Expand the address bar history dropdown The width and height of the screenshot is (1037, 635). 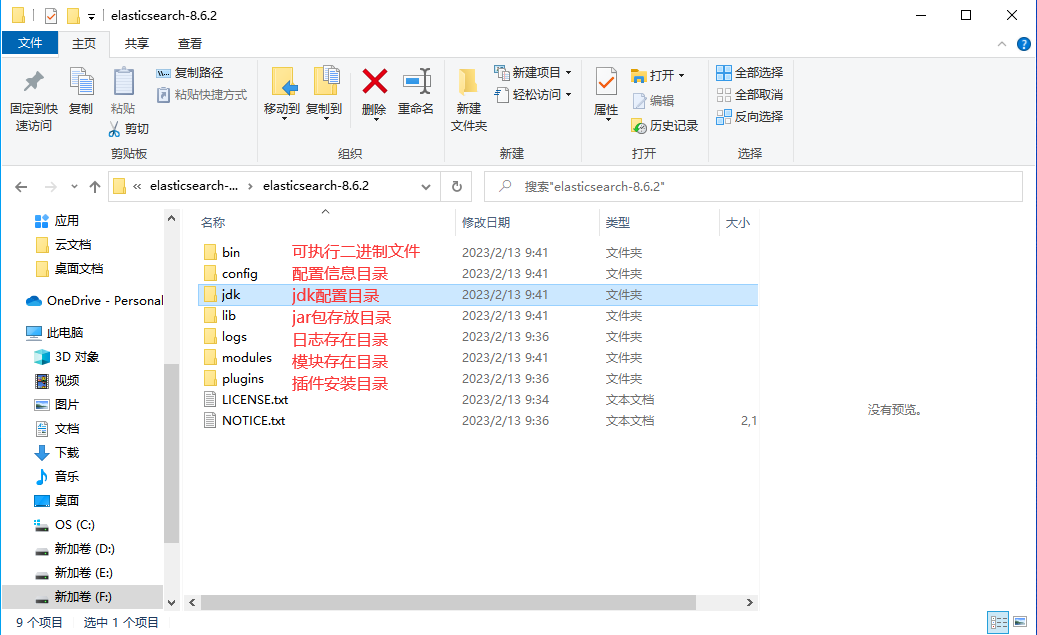coord(426,187)
